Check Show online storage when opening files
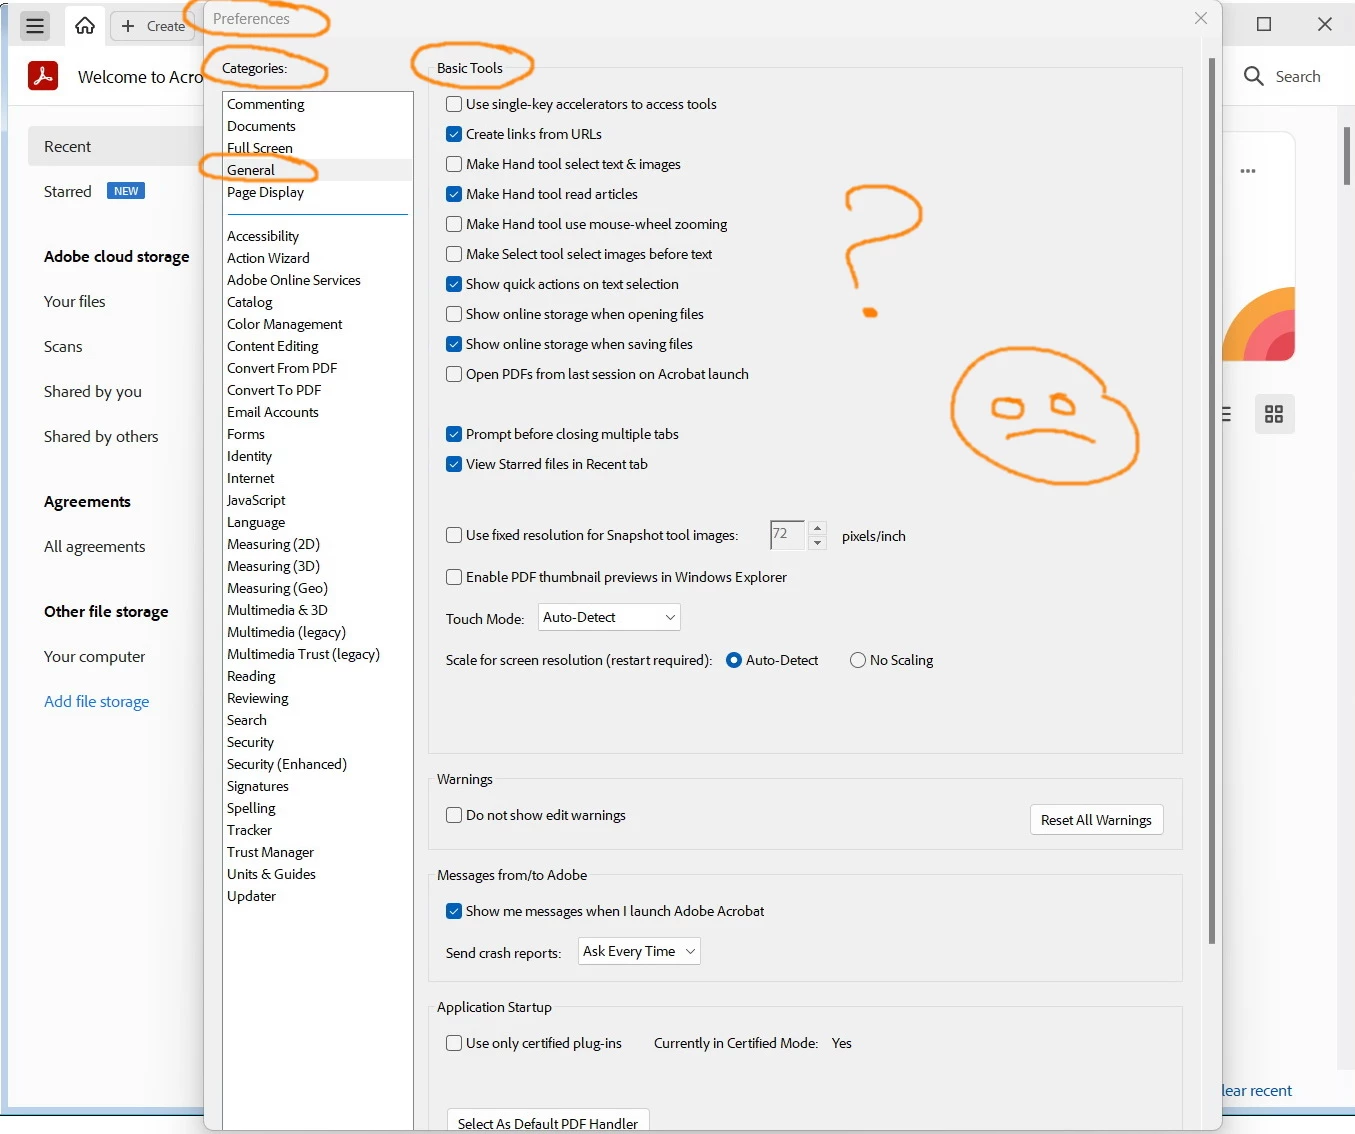 [x=454, y=314]
